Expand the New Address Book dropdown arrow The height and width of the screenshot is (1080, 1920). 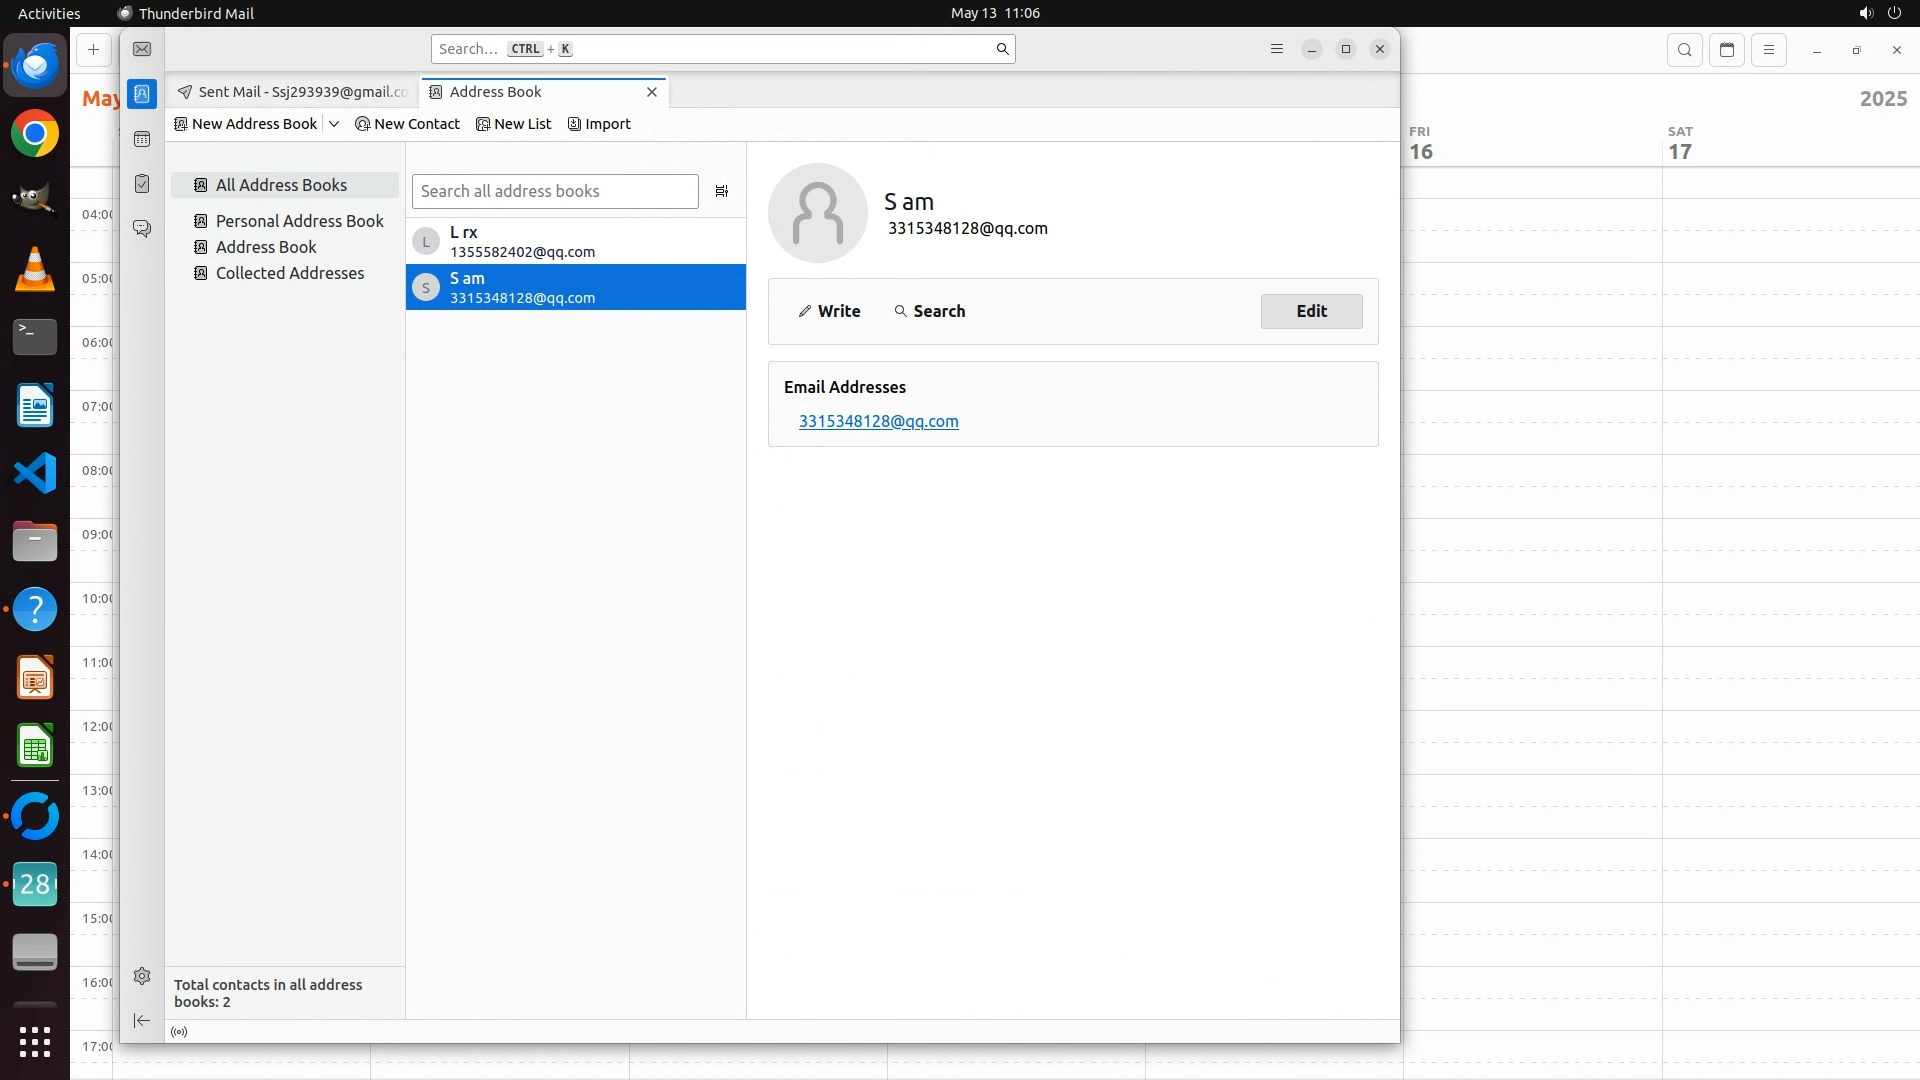click(x=334, y=124)
